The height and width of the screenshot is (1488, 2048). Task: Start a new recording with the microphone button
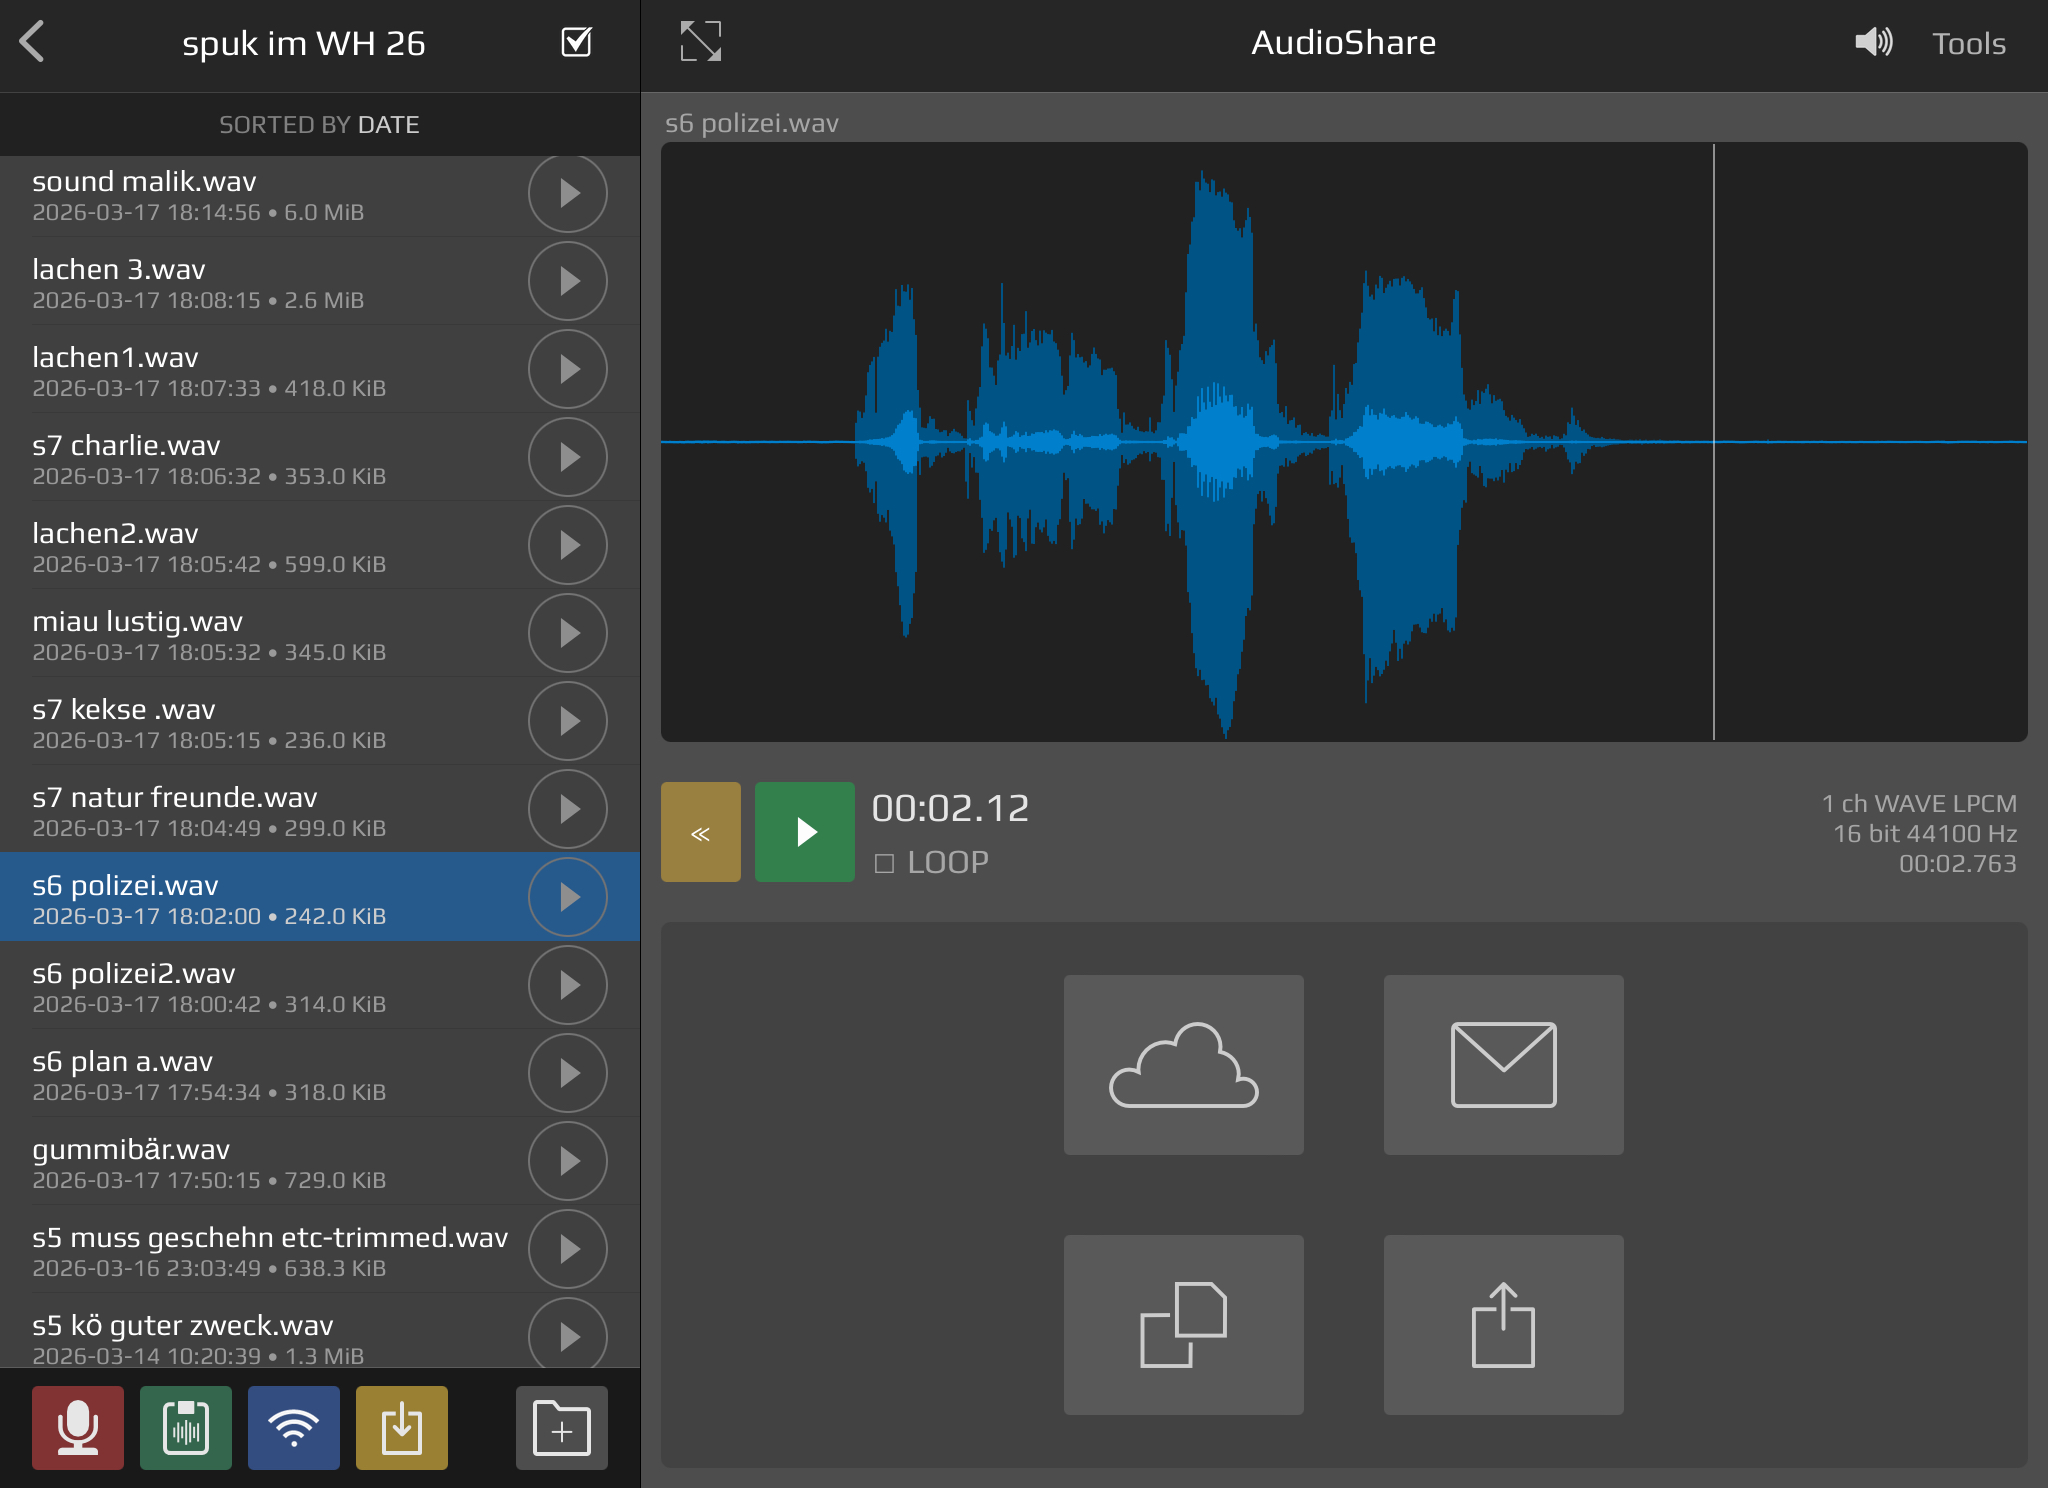click(78, 1427)
